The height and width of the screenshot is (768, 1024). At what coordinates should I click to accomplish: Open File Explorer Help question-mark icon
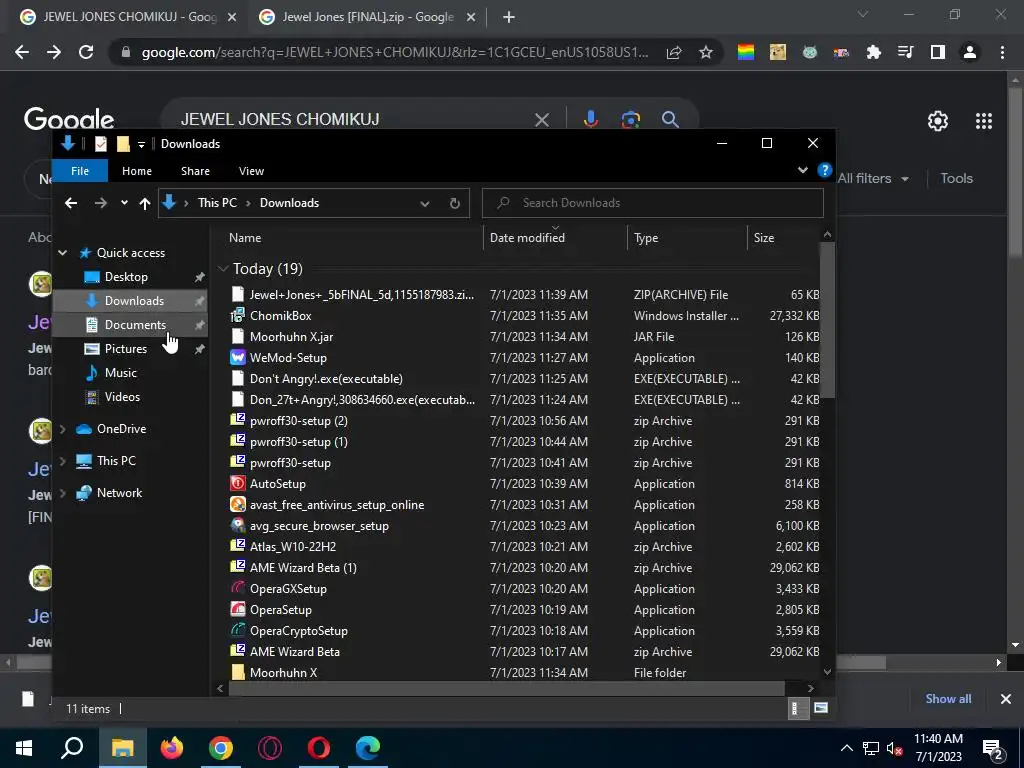click(x=825, y=170)
